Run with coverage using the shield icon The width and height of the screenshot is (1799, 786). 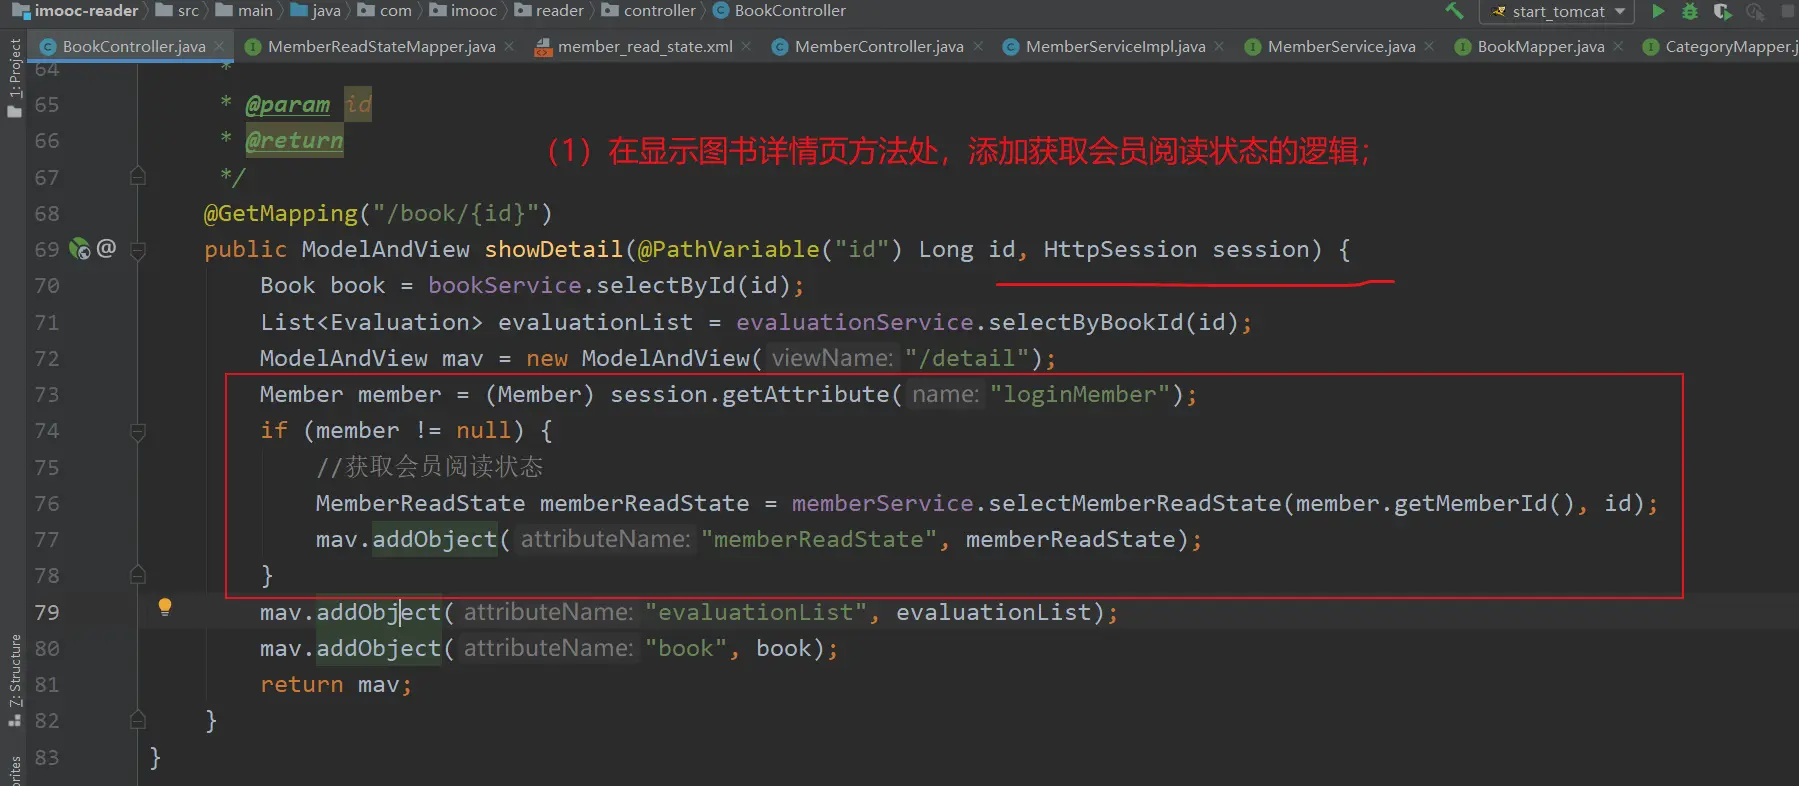1722,11
